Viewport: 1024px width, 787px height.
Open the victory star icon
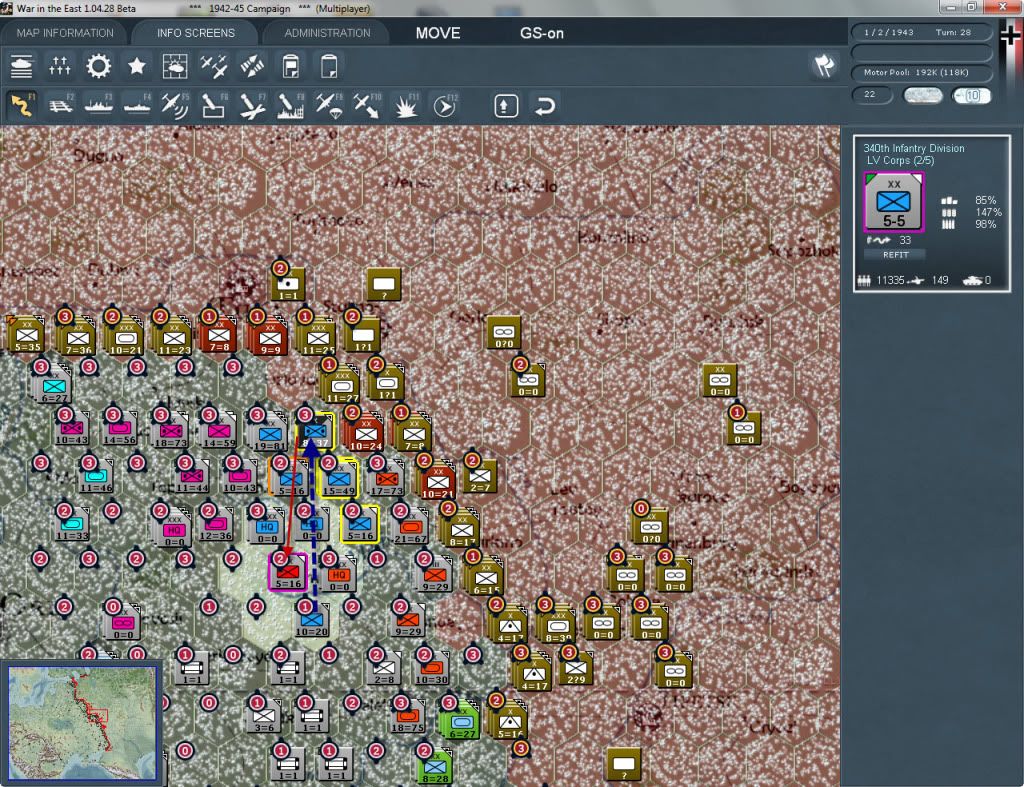136,66
